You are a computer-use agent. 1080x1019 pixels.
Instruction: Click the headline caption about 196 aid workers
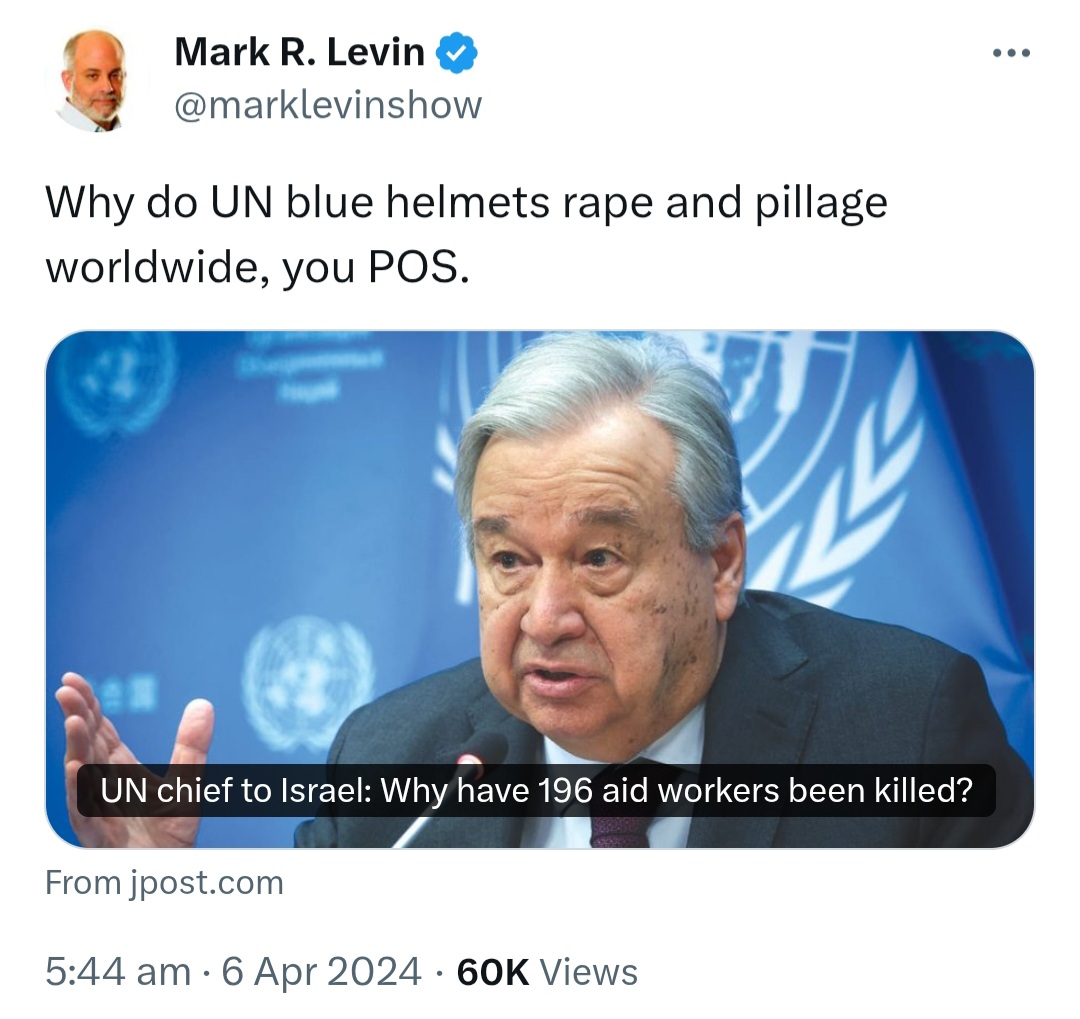[536, 790]
